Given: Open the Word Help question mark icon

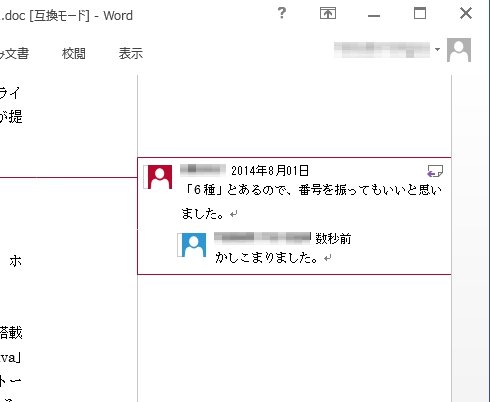Looking at the screenshot, I should point(282,13).
